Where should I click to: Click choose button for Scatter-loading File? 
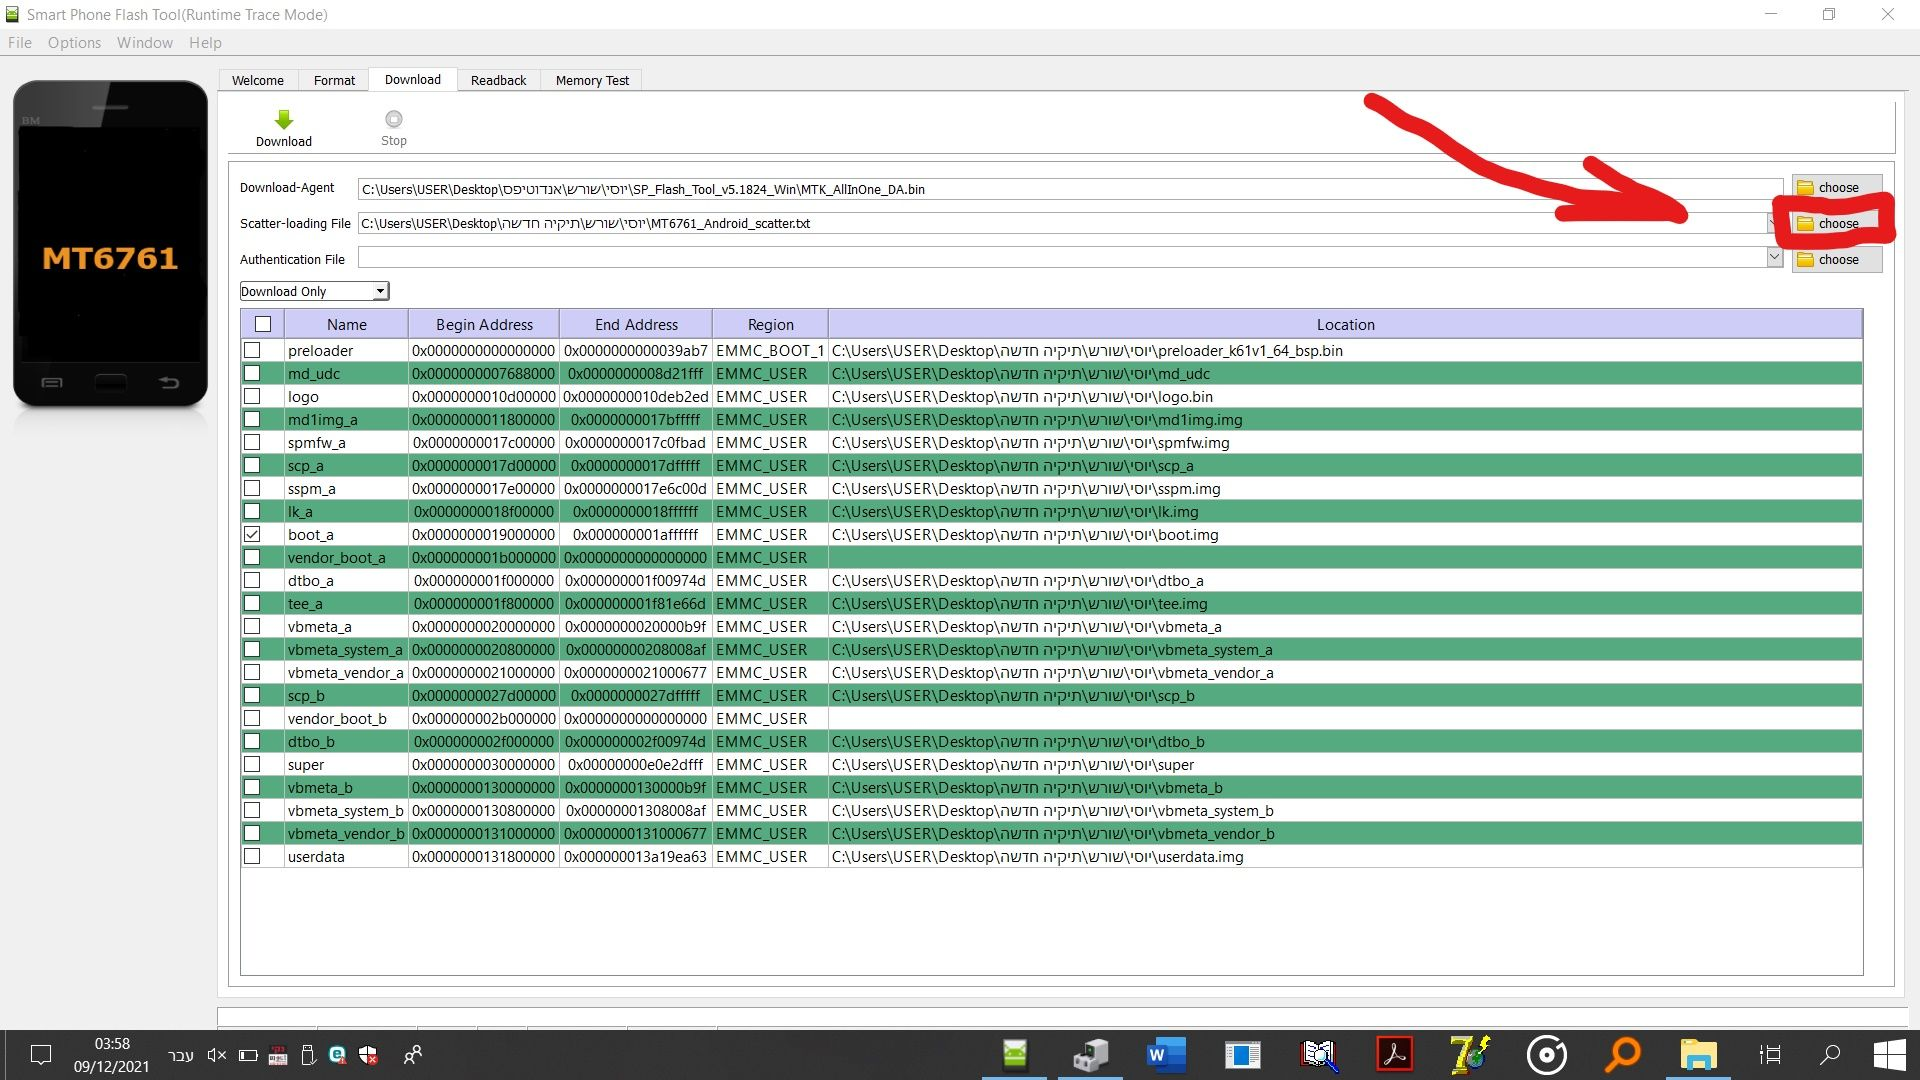(1836, 224)
